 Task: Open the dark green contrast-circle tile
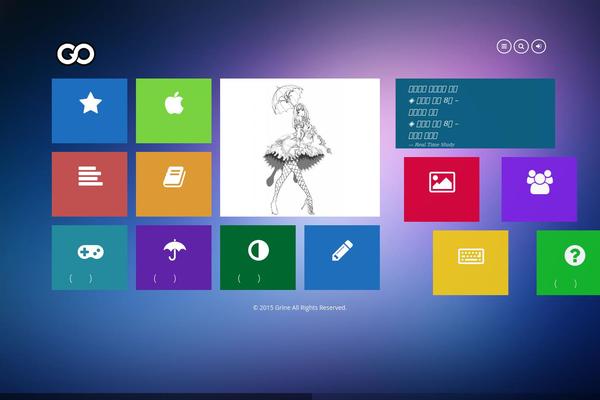click(258, 258)
